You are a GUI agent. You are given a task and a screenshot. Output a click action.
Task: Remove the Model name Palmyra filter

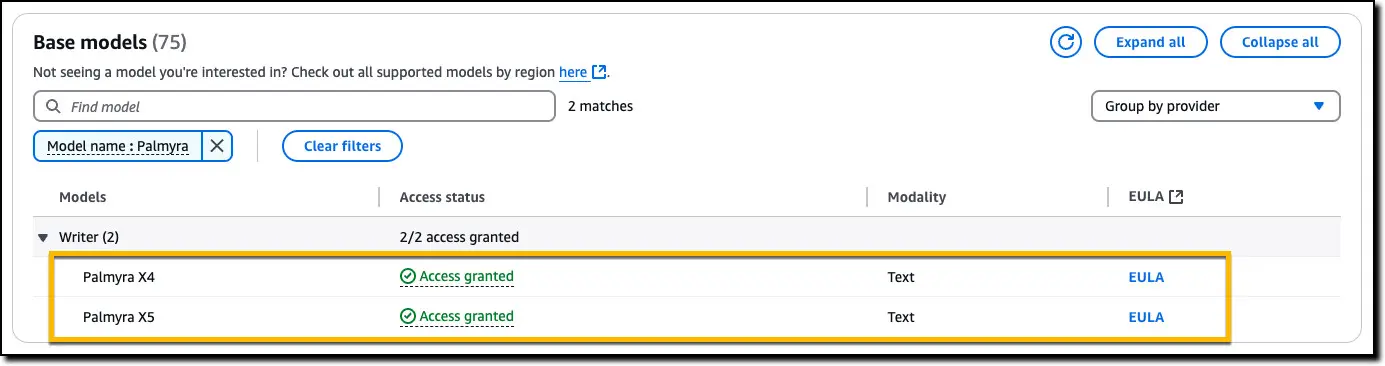pyautogui.click(x=217, y=146)
